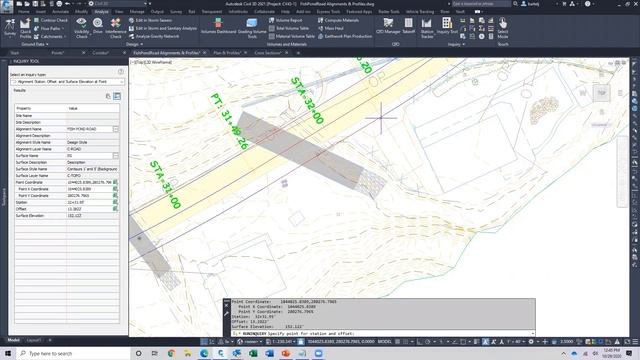Click Edit in Storm and Sanitary Analysis
The image size is (640, 360).
[x=163, y=29]
